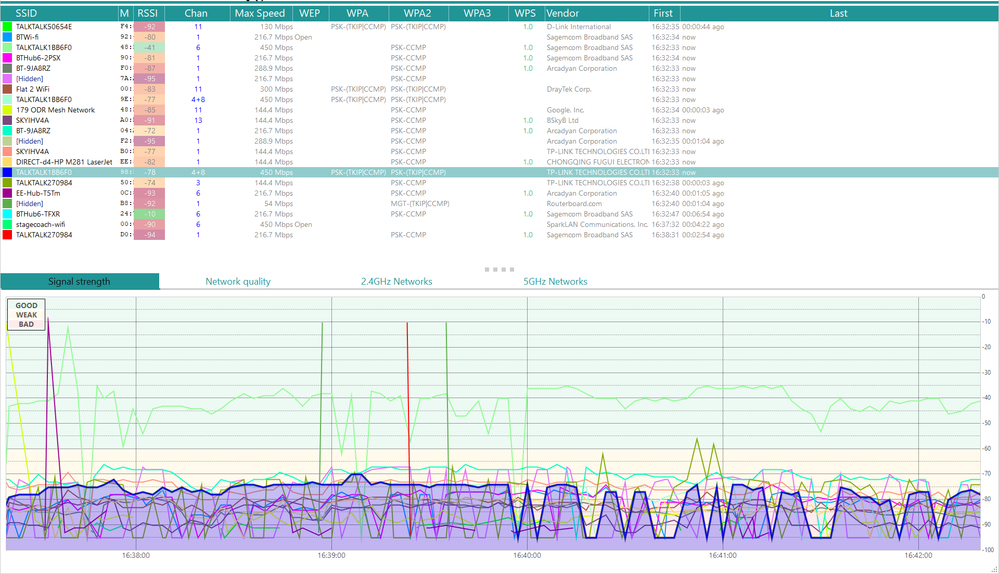Click the WPS column header
The width and height of the screenshot is (999, 574).
pyautogui.click(x=526, y=13)
